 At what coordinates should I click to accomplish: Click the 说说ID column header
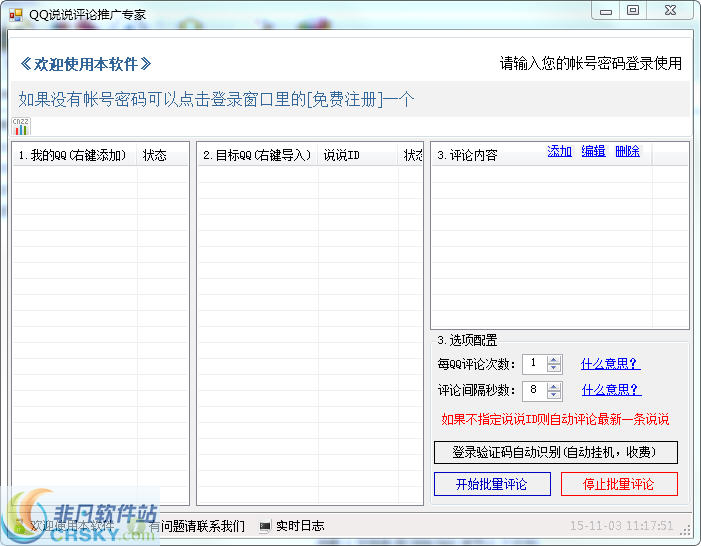click(358, 155)
